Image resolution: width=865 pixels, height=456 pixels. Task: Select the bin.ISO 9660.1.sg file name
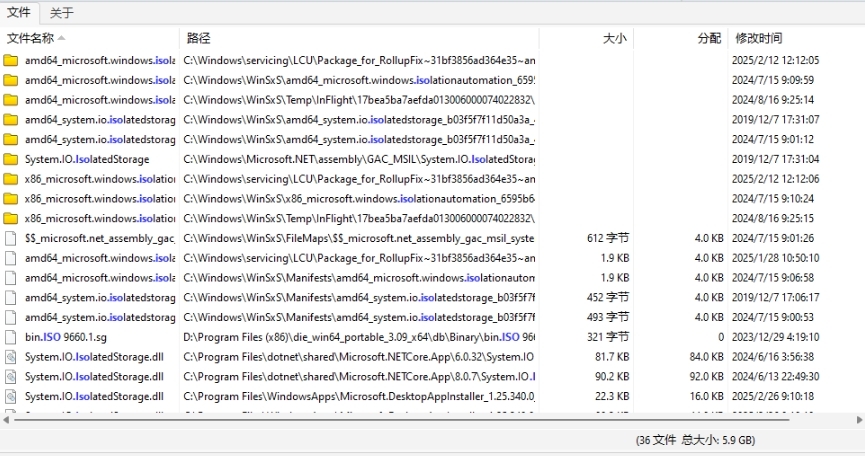66,337
